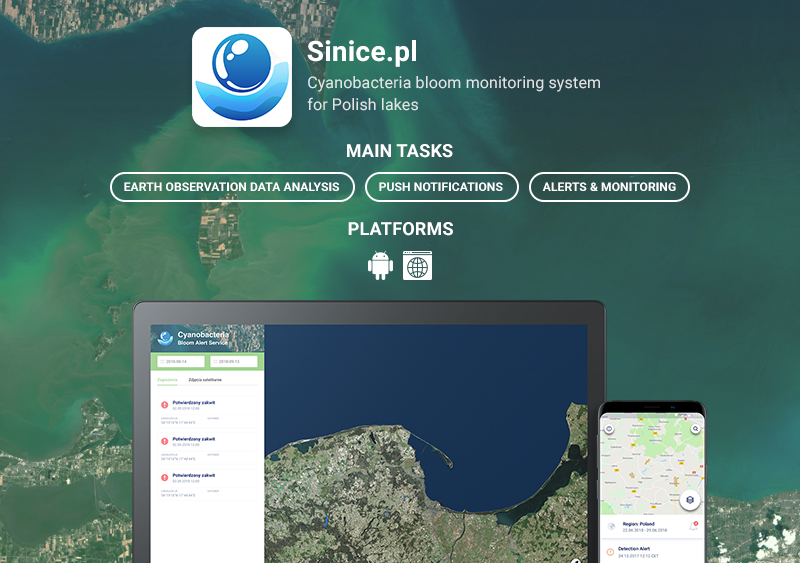Switch to the Zdjęcia satelitarne tab

point(205,380)
